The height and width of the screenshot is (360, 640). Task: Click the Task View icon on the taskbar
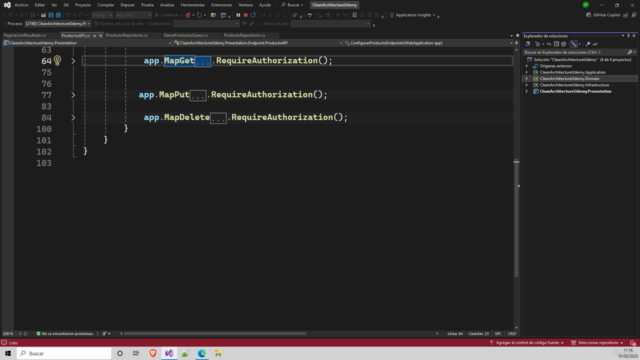[136, 353]
